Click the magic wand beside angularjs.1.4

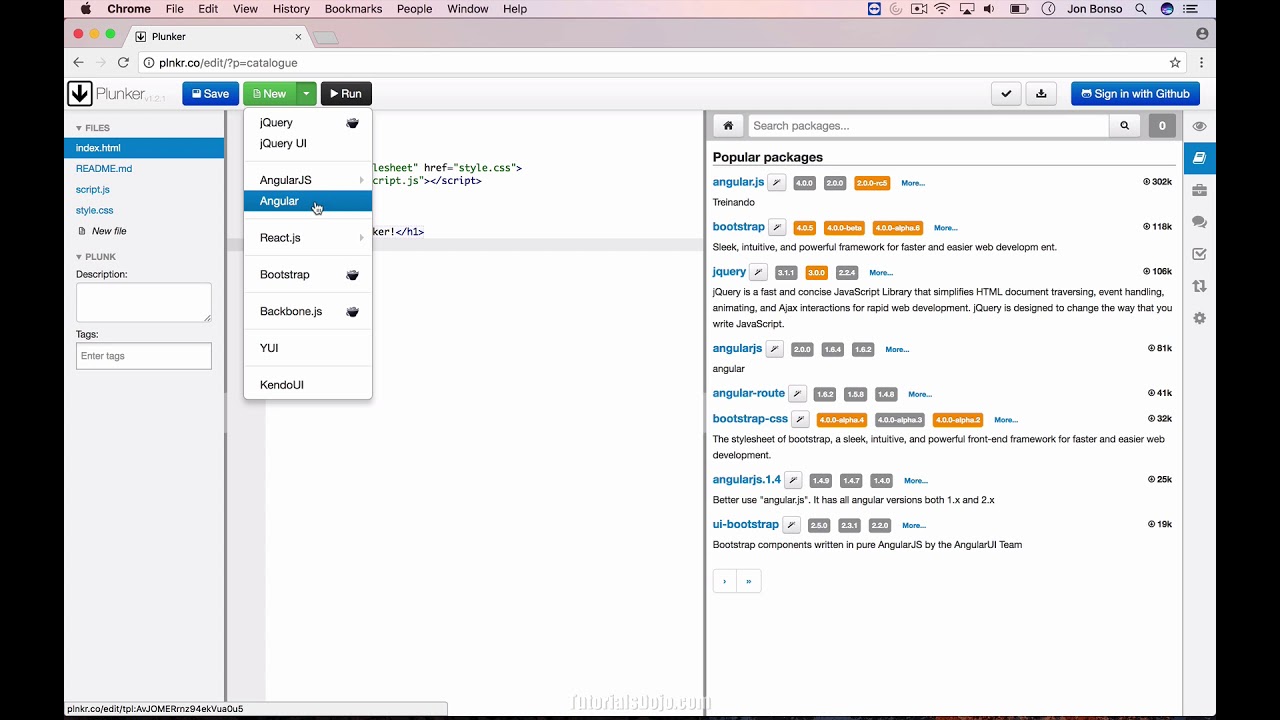click(x=793, y=480)
